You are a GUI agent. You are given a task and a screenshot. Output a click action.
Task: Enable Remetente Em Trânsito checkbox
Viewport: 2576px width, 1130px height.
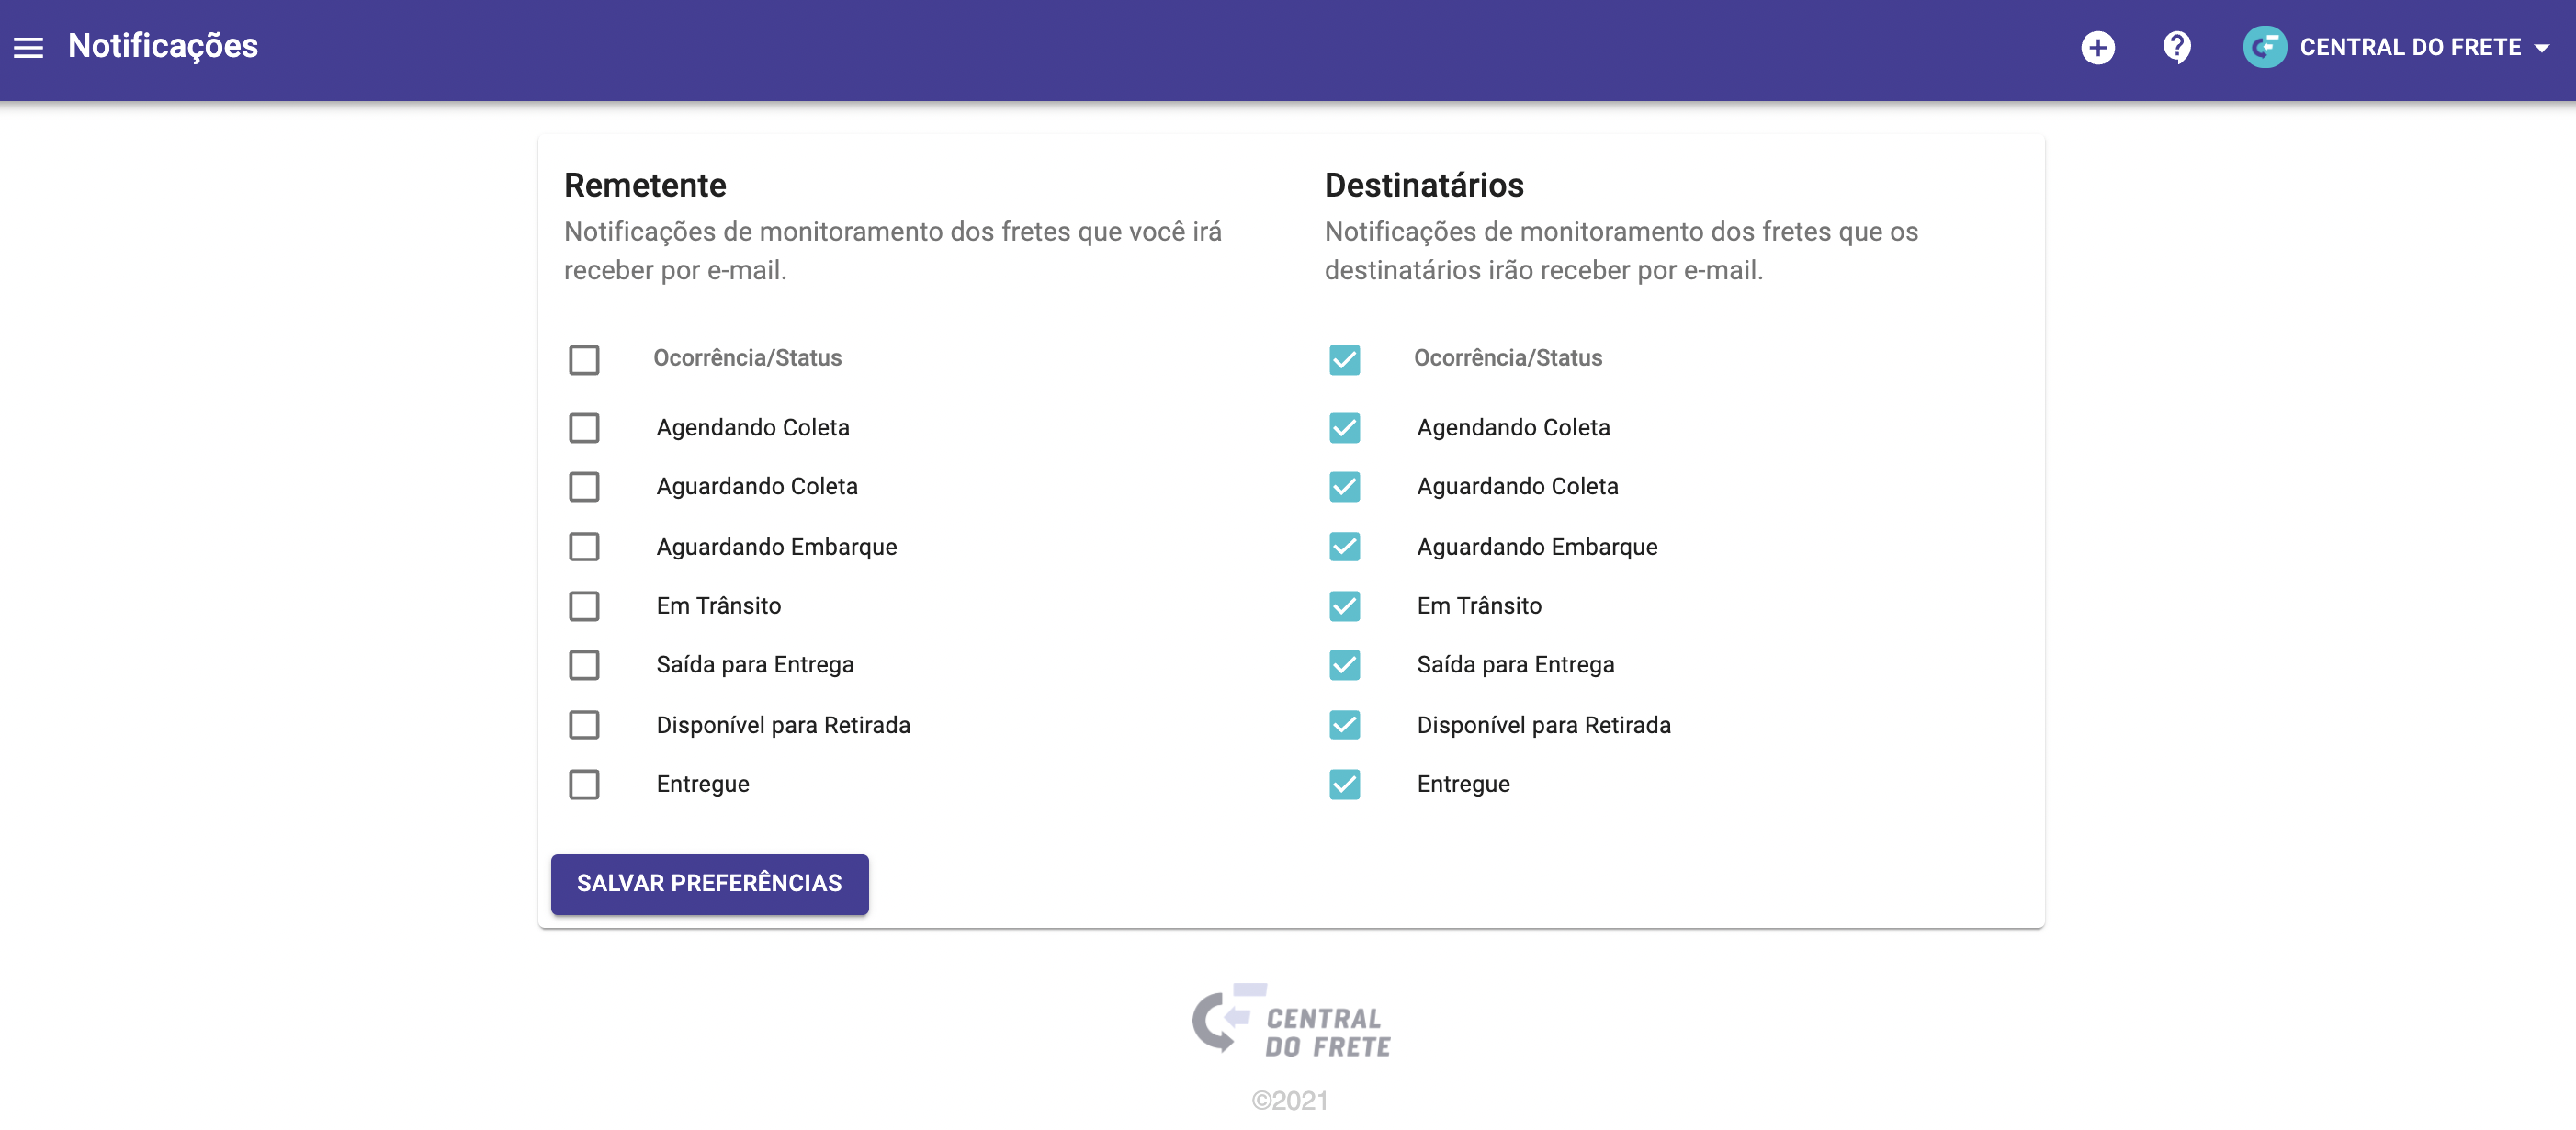[584, 606]
